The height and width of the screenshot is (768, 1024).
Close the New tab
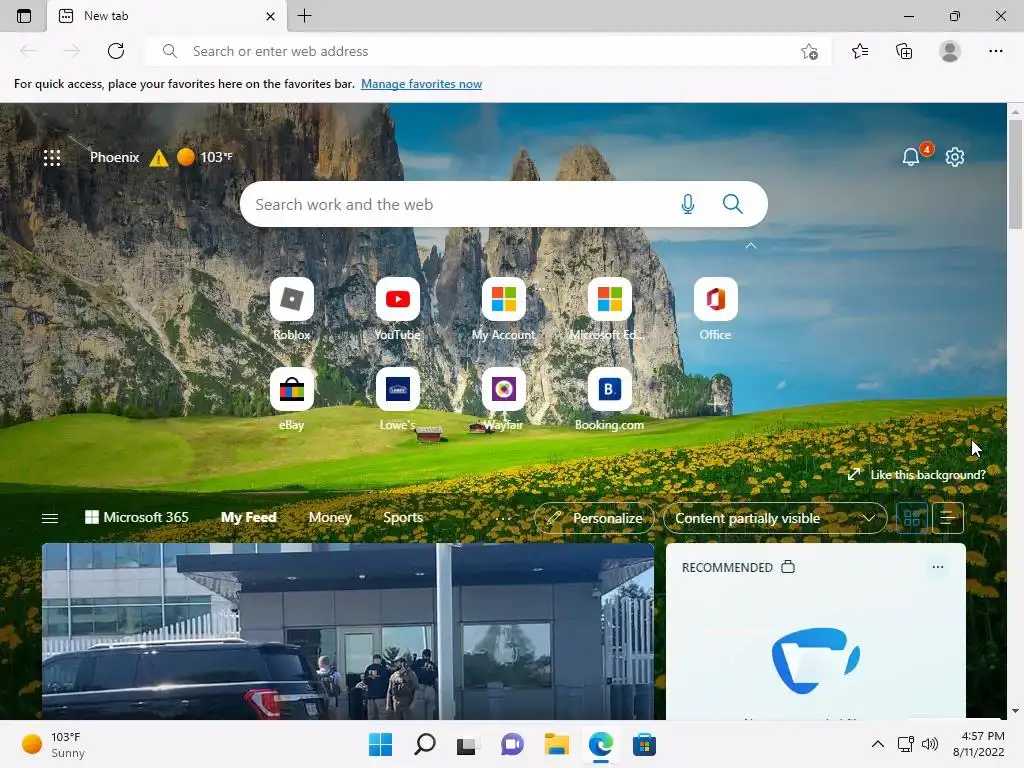[270, 16]
